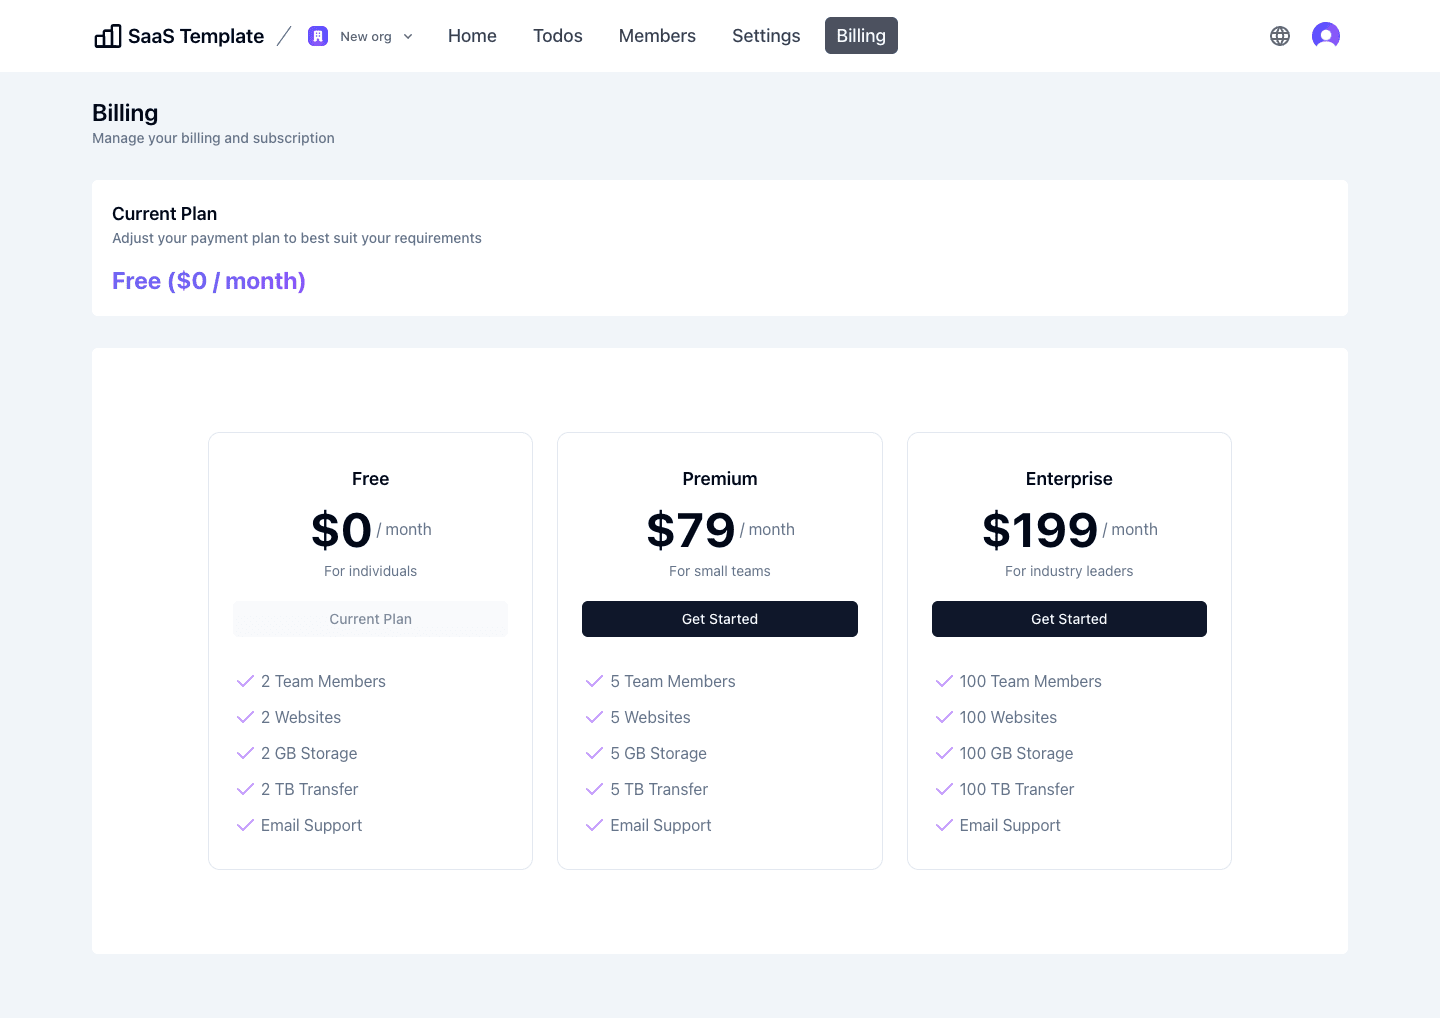Click the SaaS Template bar chart logo icon
The width and height of the screenshot is (1440, 1018).
(x=107, y=35)
